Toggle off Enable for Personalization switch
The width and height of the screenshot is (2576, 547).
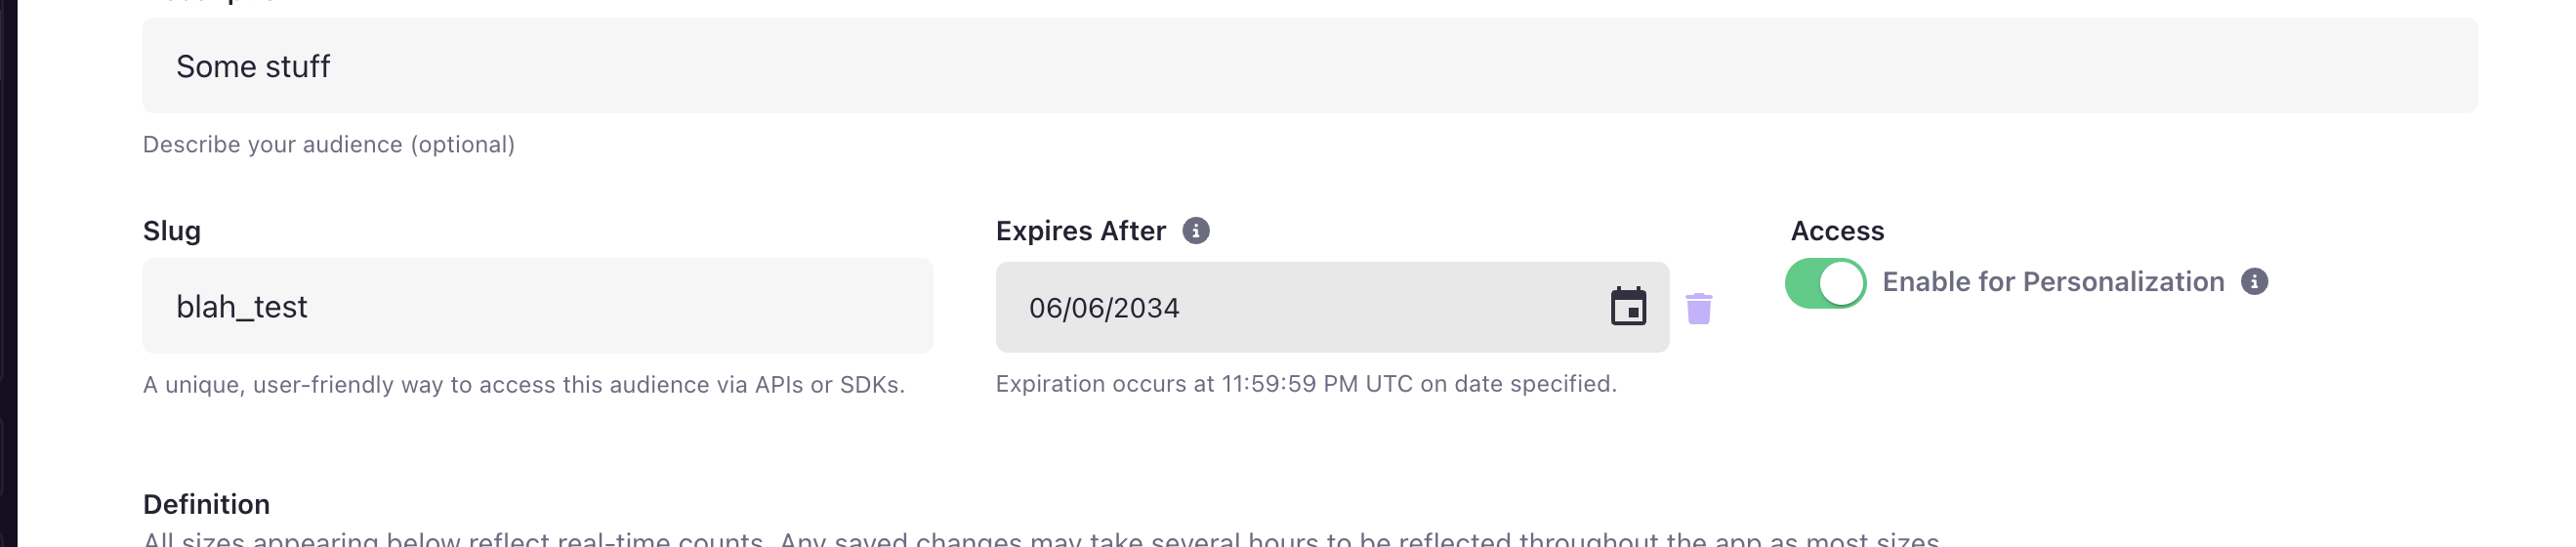[x=1825, y=283]
